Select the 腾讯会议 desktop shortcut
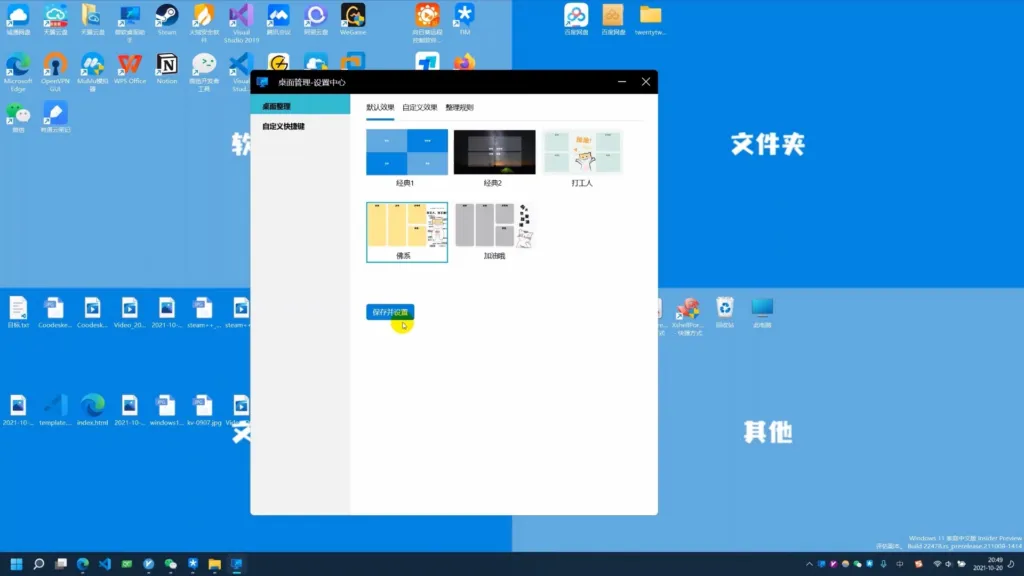Screen dimensions: 1024x576 pyautogui.click(x=278, y=20)
